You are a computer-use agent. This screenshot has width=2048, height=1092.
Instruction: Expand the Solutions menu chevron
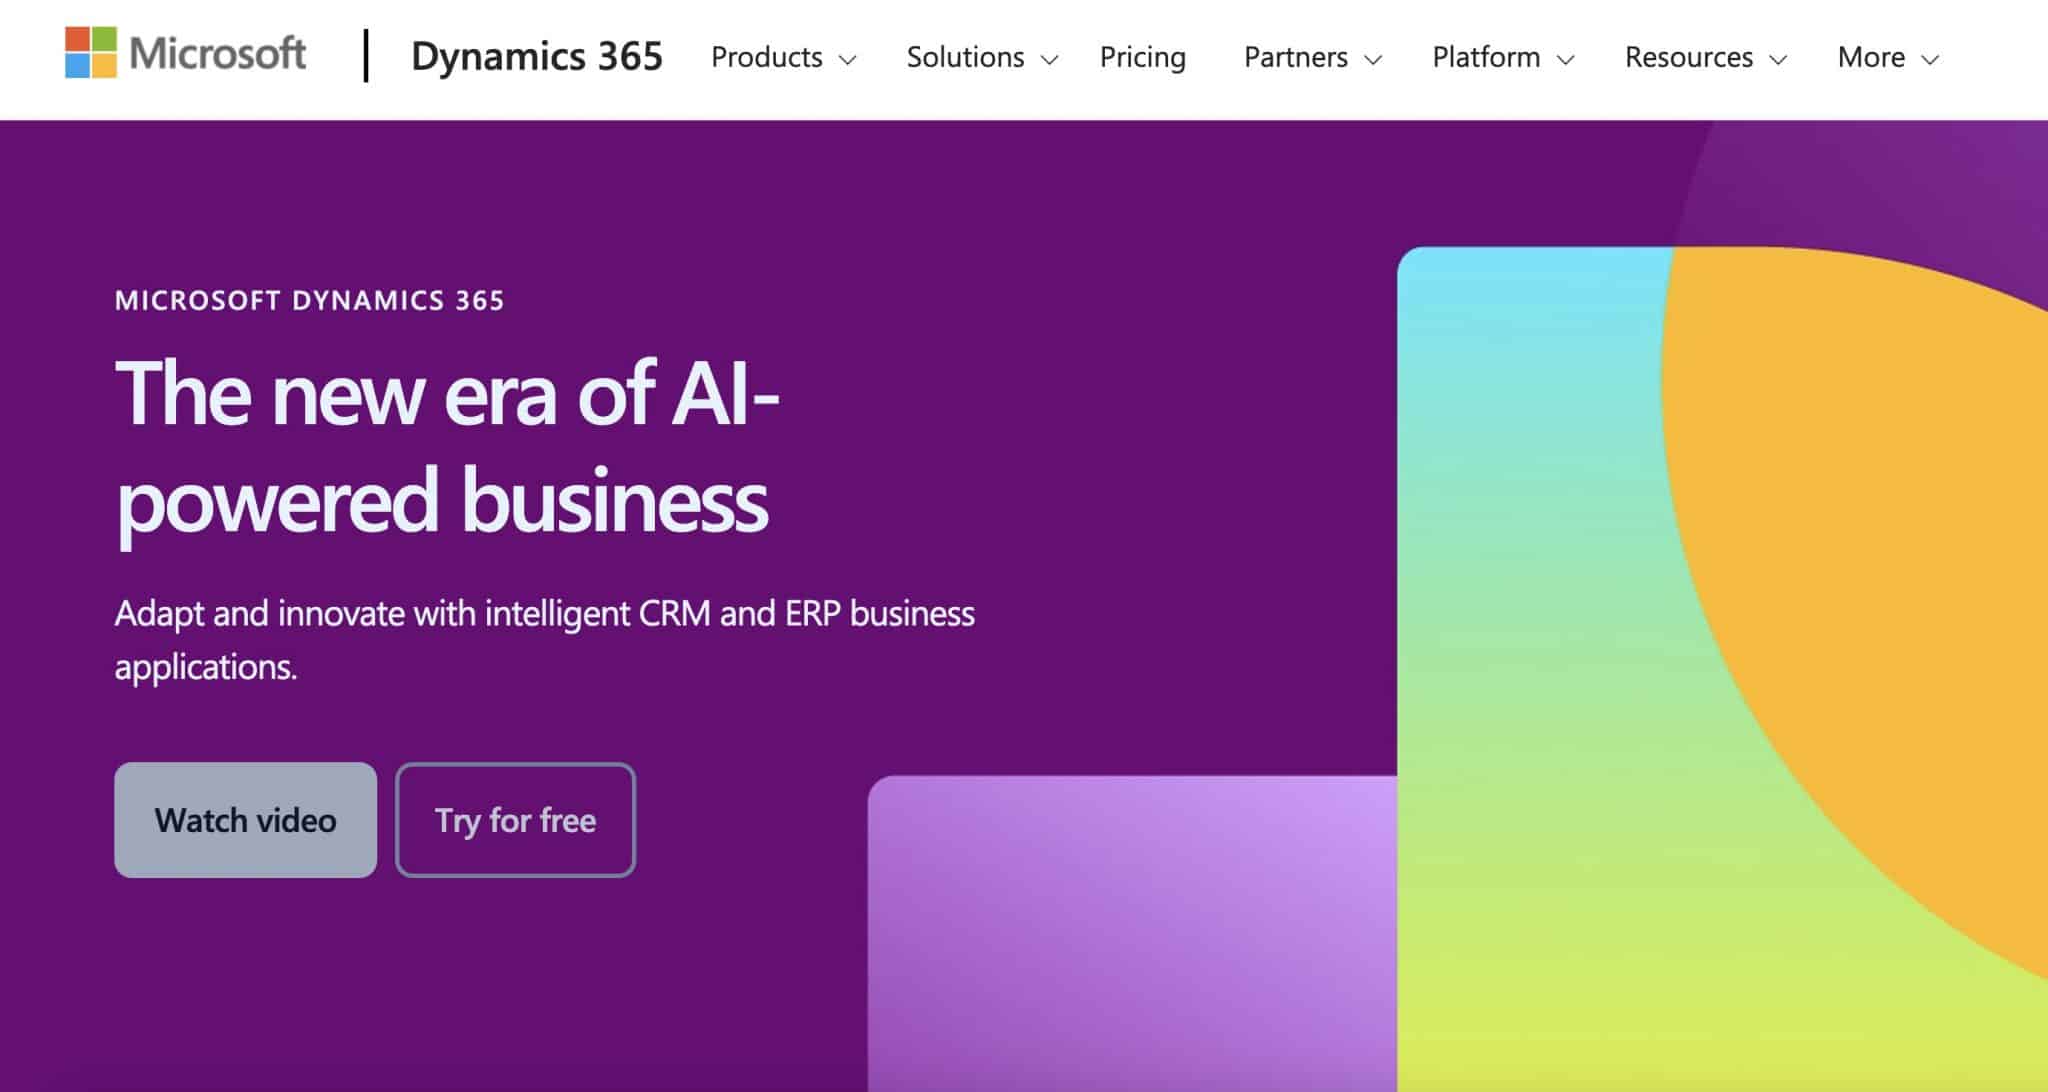tap(1050, 61)
